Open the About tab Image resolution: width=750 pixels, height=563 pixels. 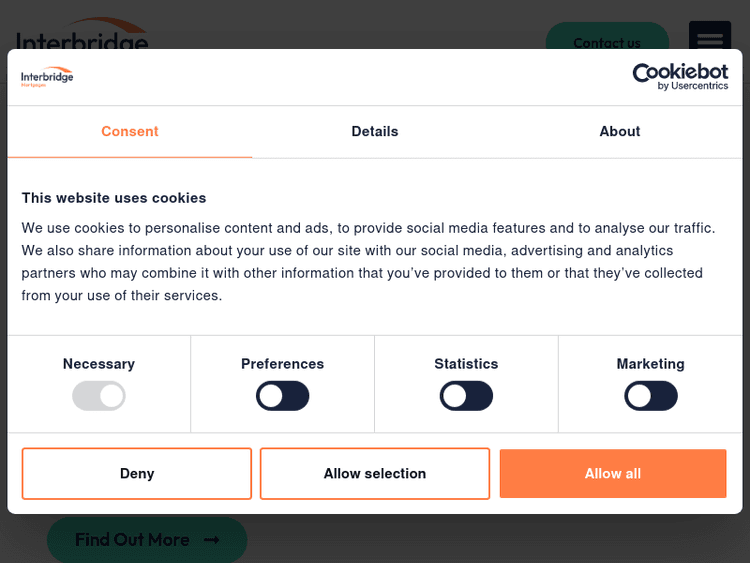point(620,132)
